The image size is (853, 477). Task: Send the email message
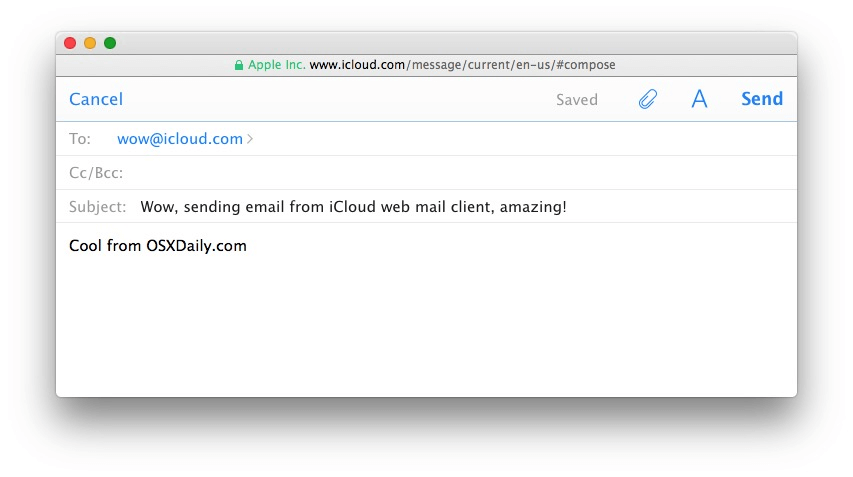[761, 99]
